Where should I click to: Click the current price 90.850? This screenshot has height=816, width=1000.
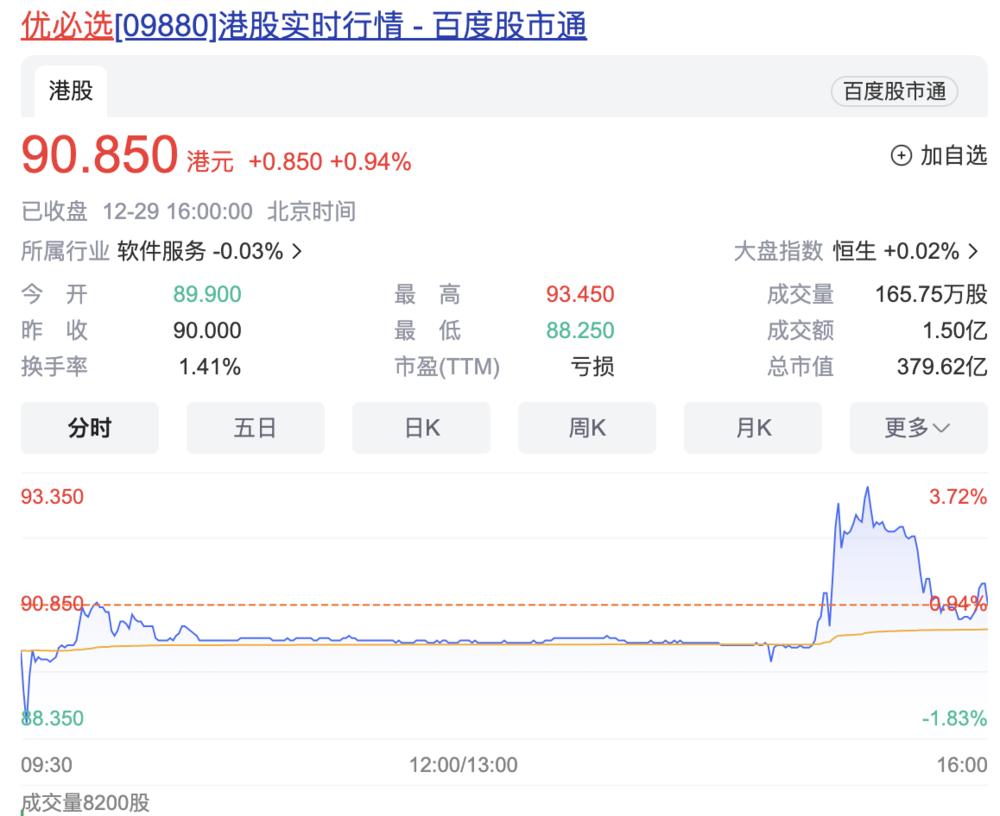[x=99, y=154]
